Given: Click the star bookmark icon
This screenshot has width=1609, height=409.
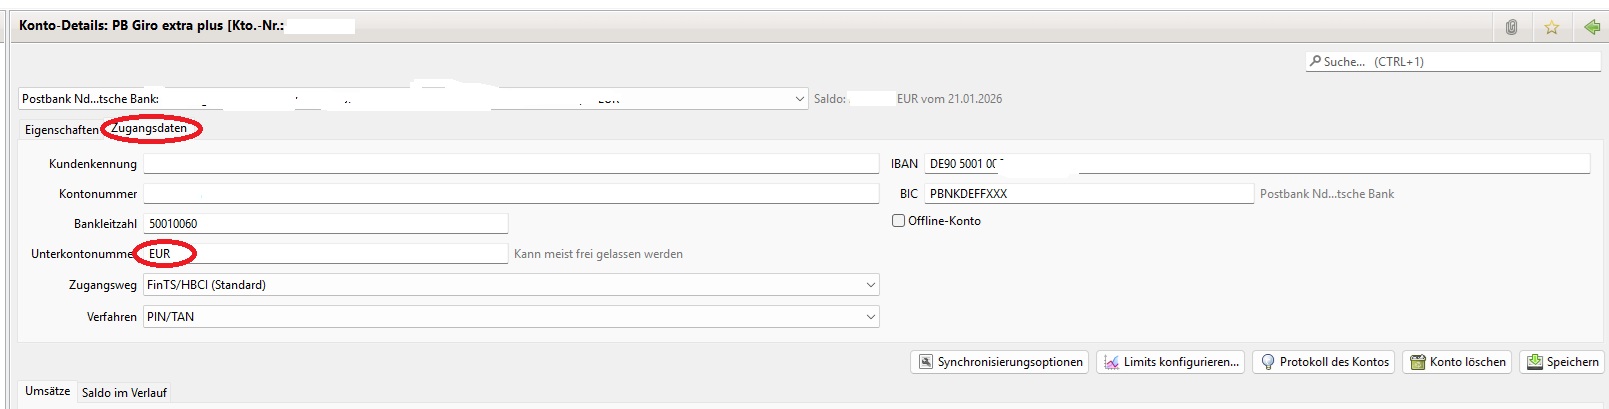Looking at the screenshot, I should point(1551,27).
